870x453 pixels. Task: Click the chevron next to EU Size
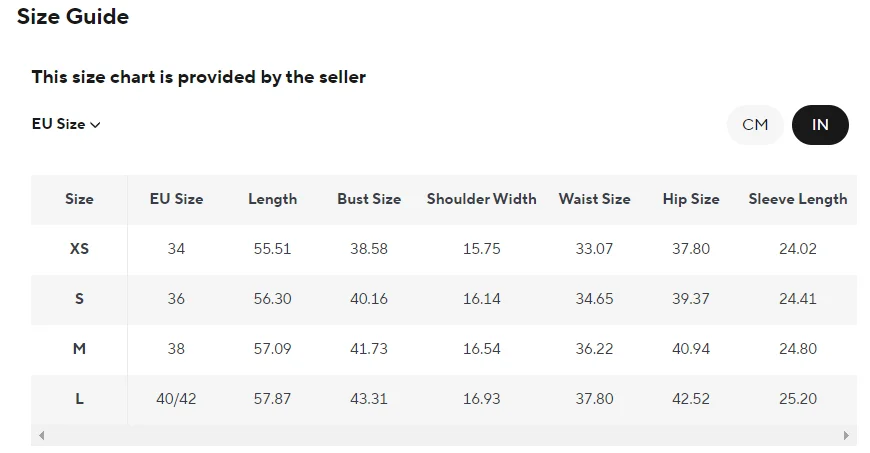(x=96, y=125)
